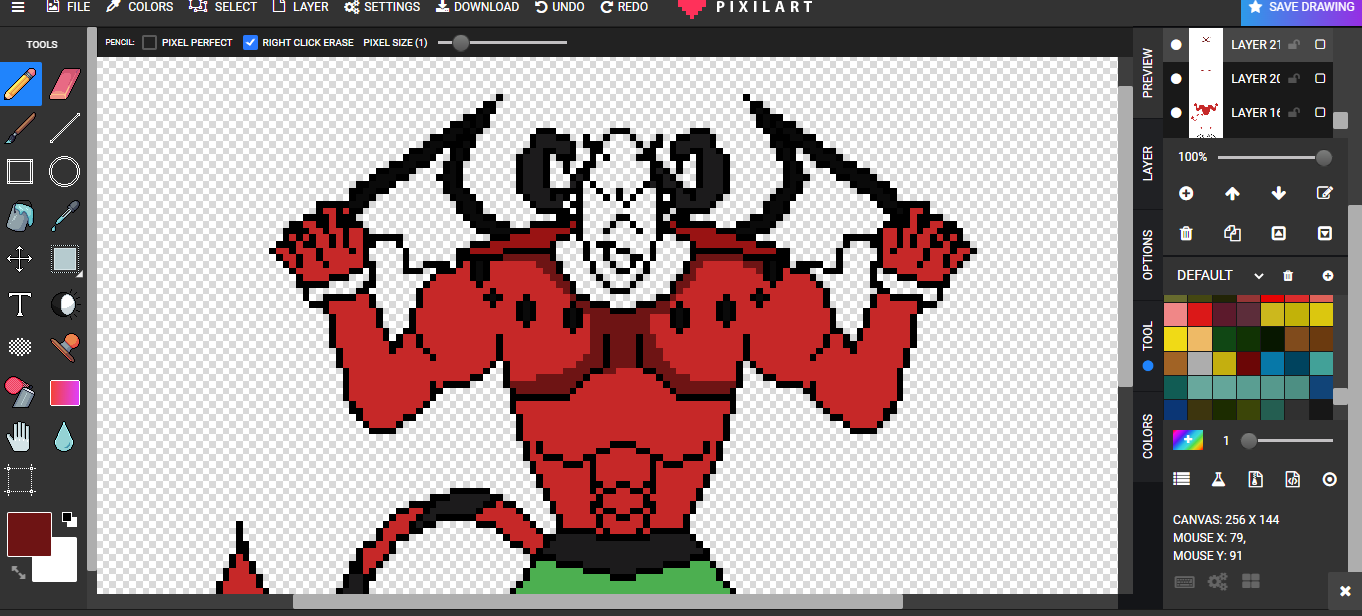Image resolution: width=1362 pixels, height=616 pixels.
Task: Open the primary dark red color swatch
Action: [30, 534]
